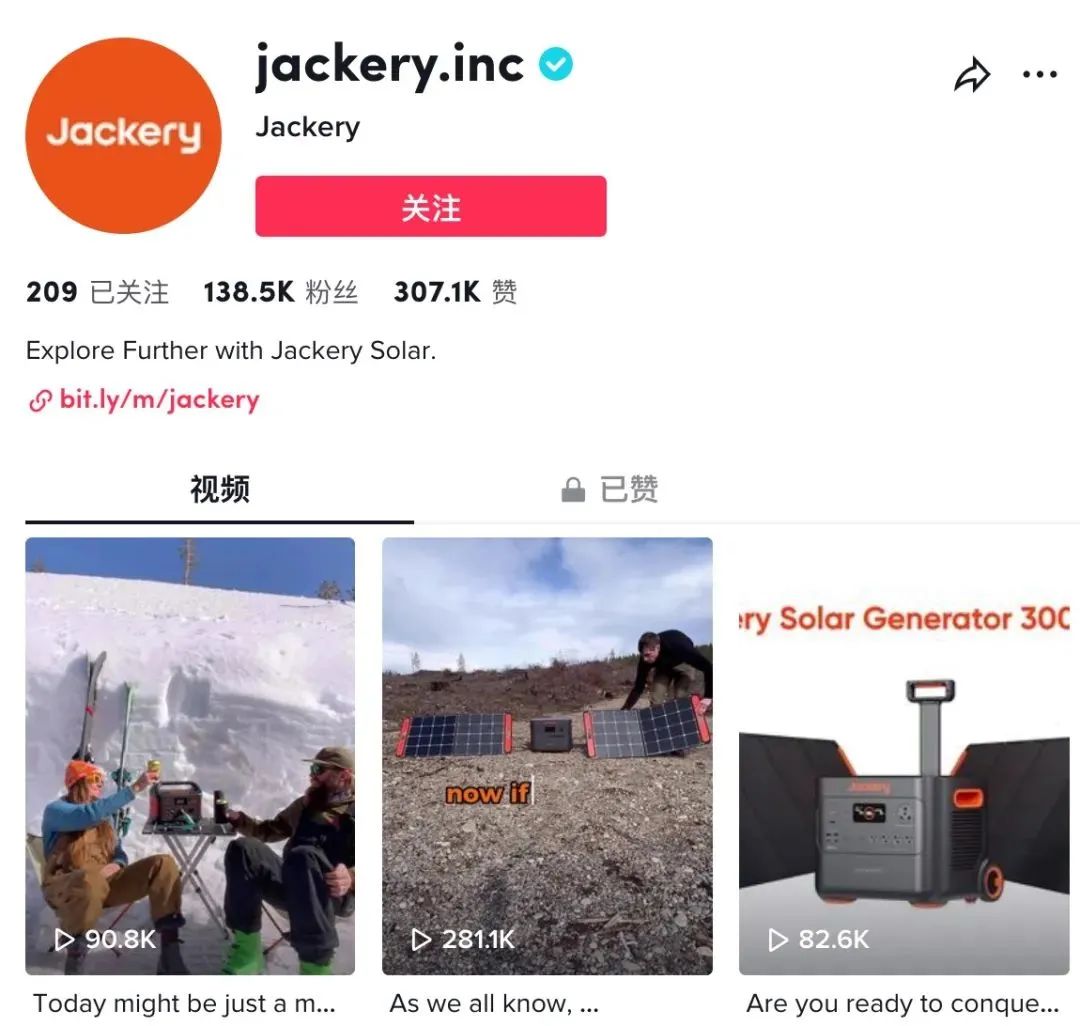This screenshot has width=1080, height=1026.
Task: Click the share arrow icon
Action: (x=972, y=75)
